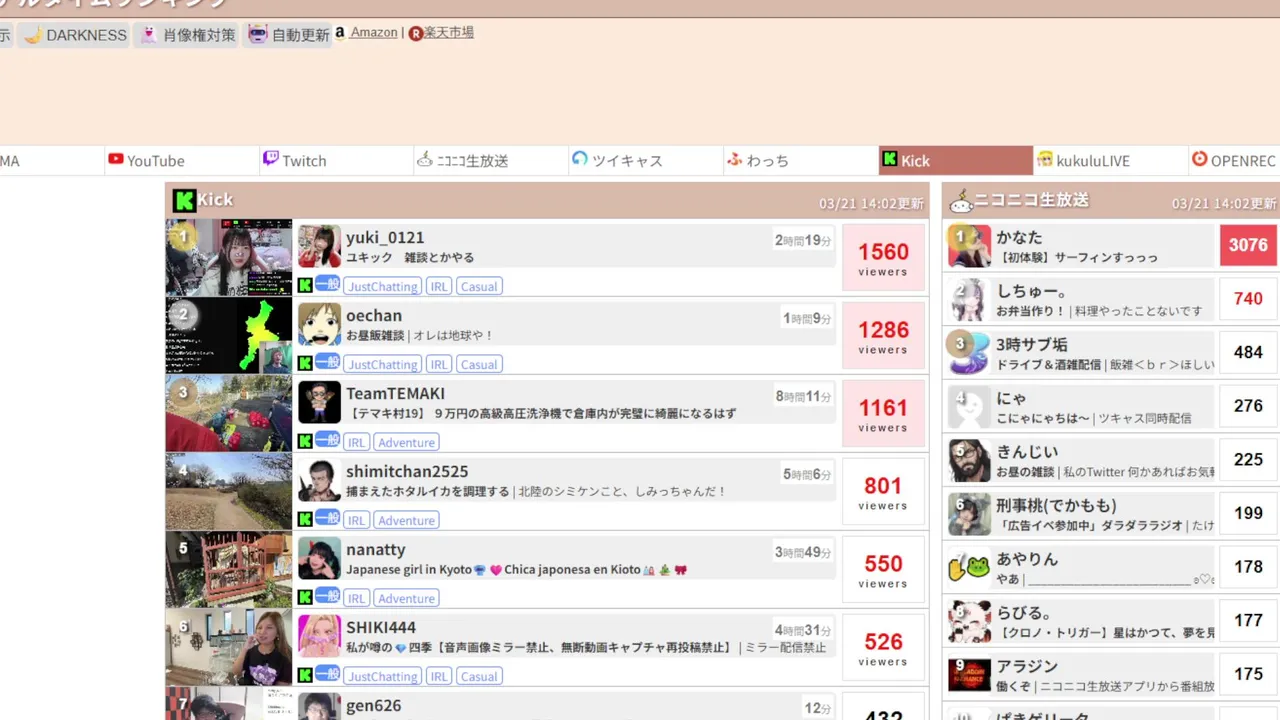
Task: Click 3時サブ垢 avatar icon
Action: click(x=969, y=354)
